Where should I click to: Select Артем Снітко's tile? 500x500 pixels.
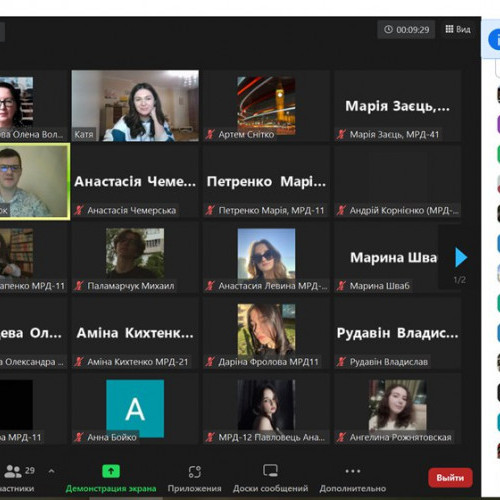(x=266, y=106)
